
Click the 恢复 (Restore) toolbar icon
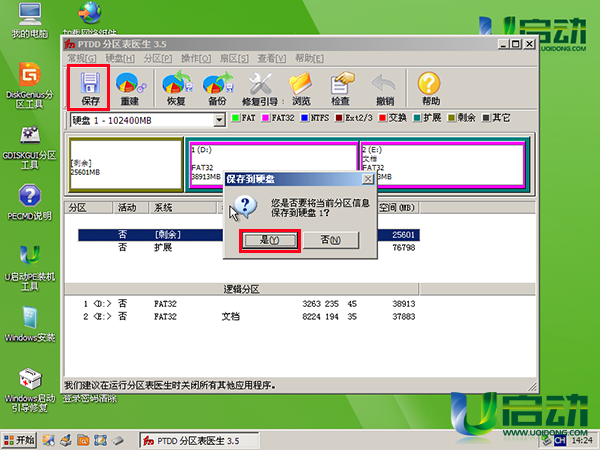click(176, 86)
